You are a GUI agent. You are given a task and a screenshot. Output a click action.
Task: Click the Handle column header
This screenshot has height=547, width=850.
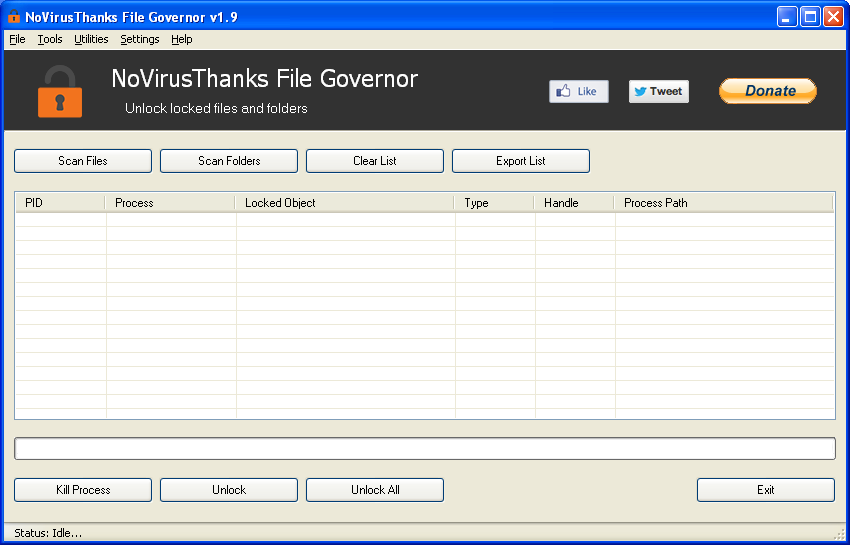(574, 203)
